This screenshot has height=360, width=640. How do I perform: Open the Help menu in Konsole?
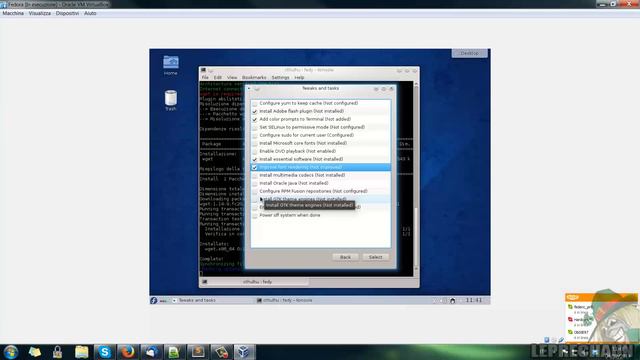(x=299, y=78)
